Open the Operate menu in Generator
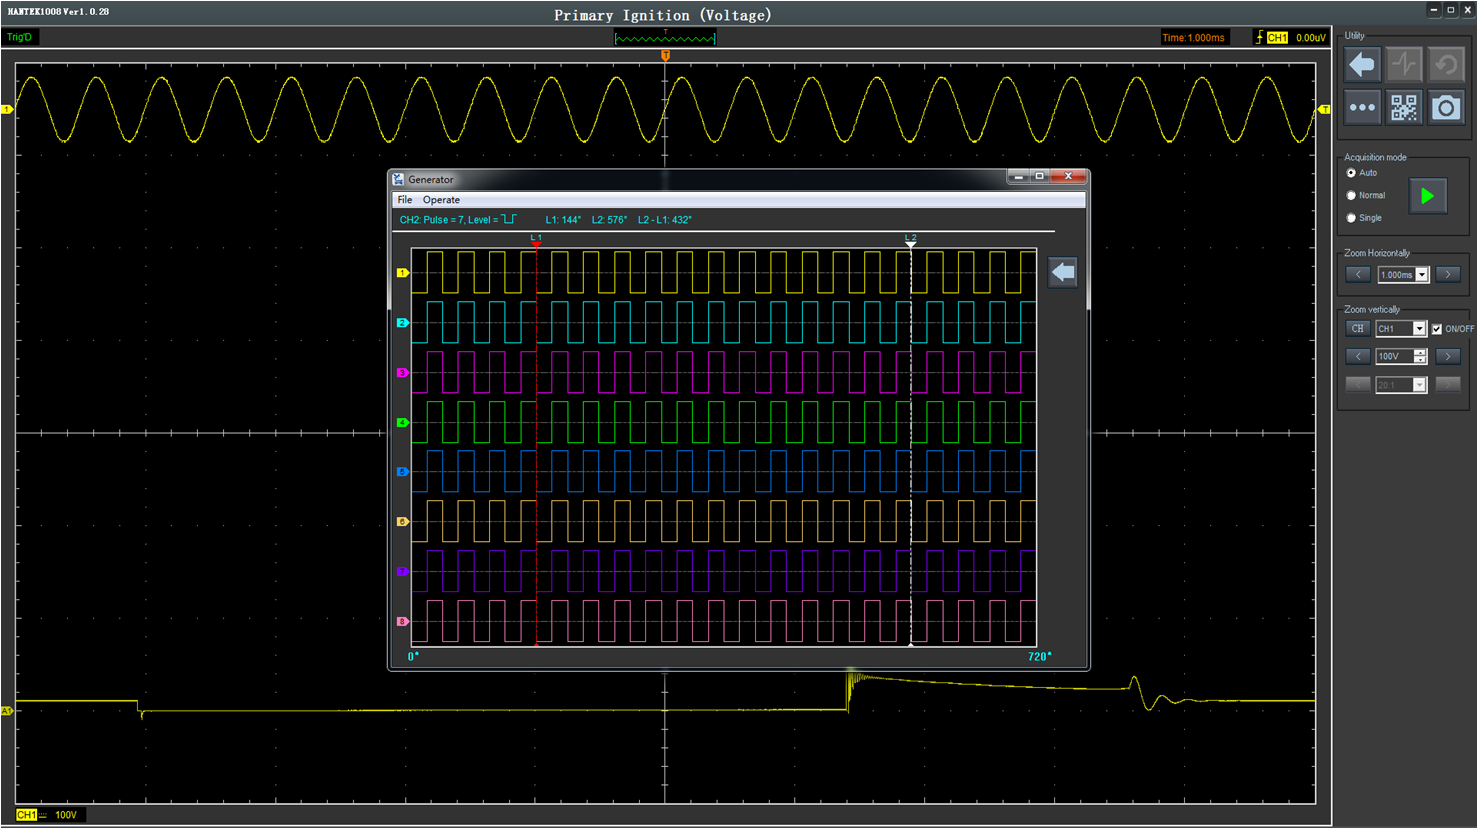This screenshot has height=829, width=1478. coord(441,200)
